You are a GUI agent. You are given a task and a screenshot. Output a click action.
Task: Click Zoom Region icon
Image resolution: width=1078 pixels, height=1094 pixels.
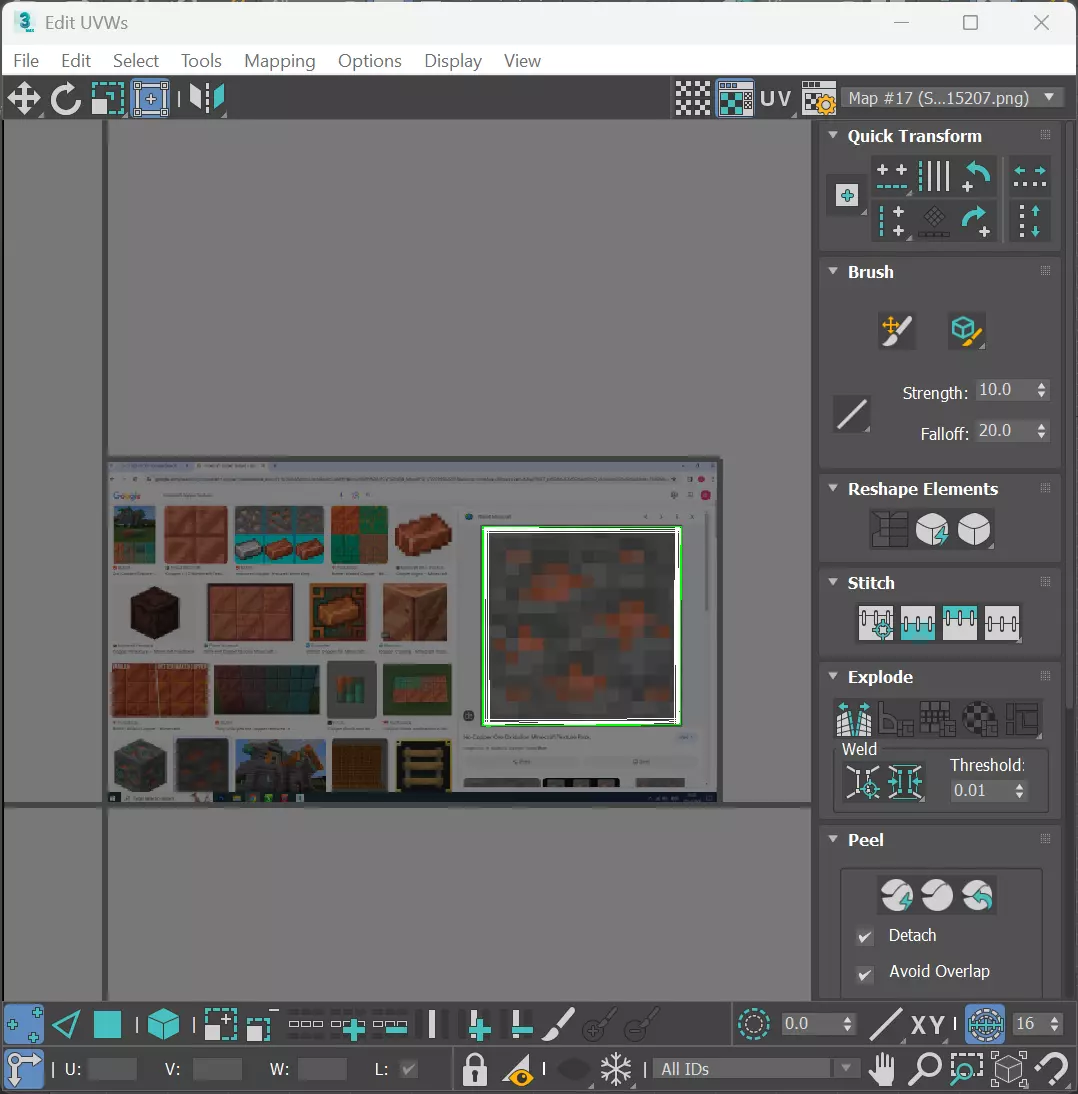click(x=966, y=1068)
